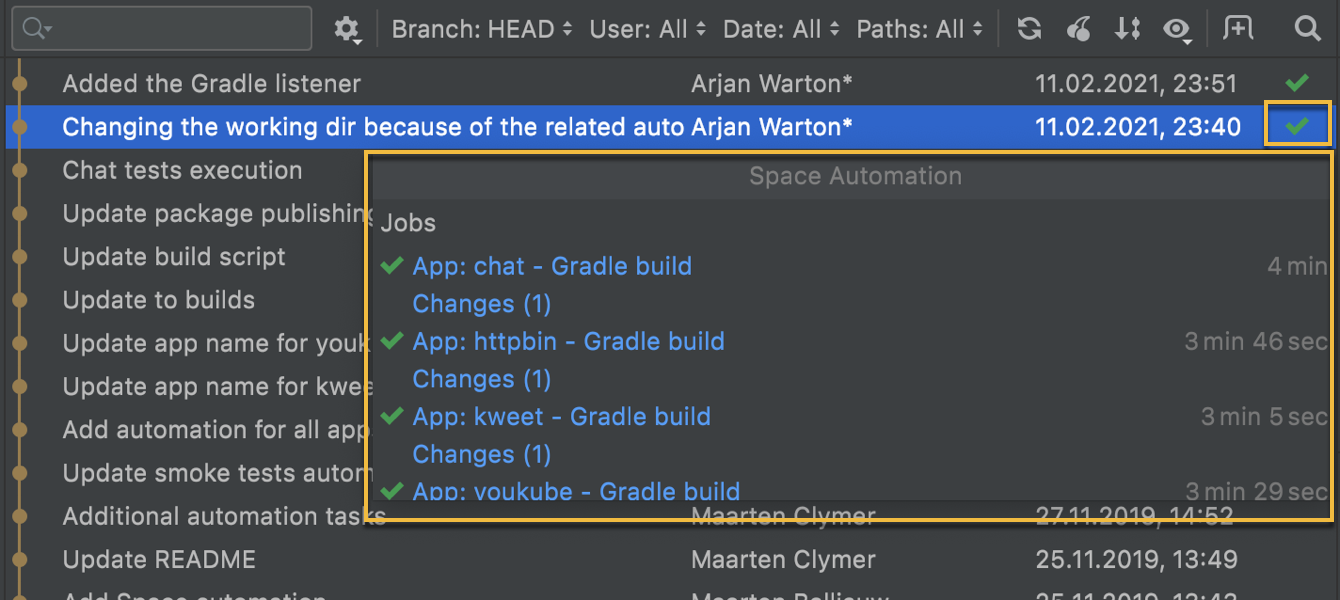Click the Refresh log icon
The width and height of the screenshot is (1340, 600).
click(1029, 29)
